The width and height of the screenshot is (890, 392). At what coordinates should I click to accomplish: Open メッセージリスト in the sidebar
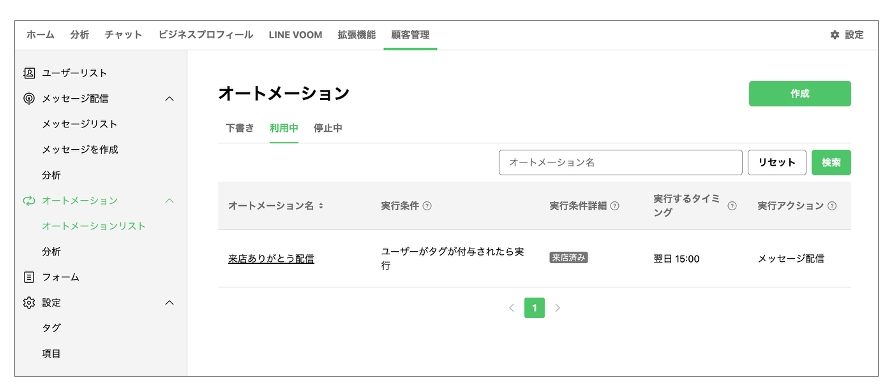[x=79, y=124]
